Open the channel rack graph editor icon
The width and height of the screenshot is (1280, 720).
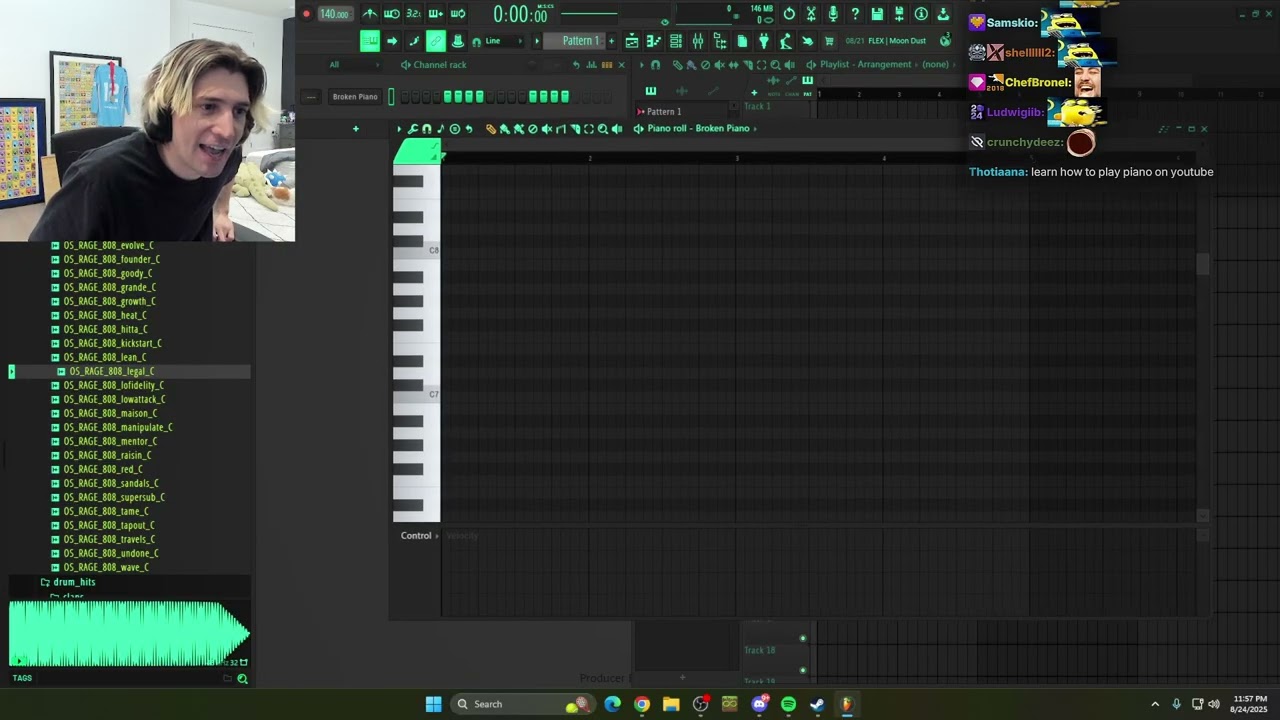[x=591, y=65]
